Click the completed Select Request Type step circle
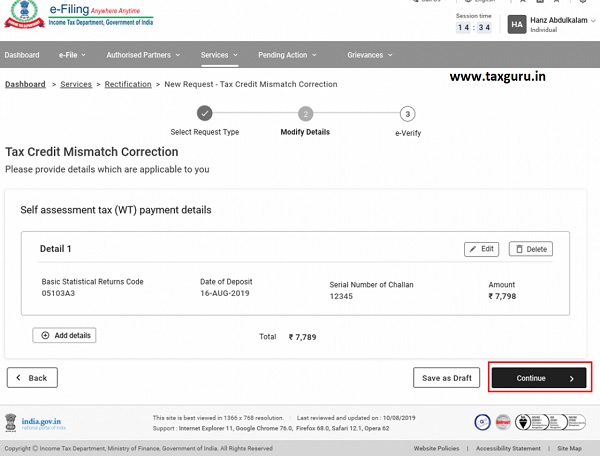 (x=205, y=113)
